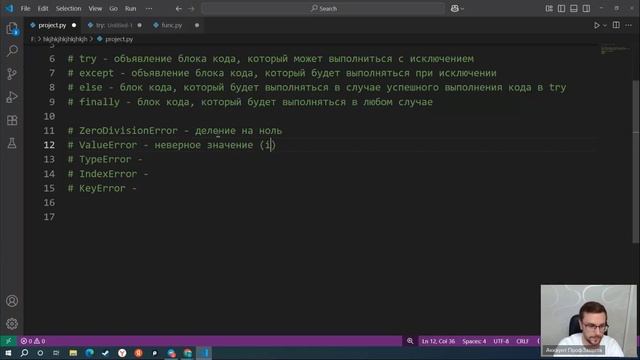The image size is (640, 360).
Task: Toggle the secondary side bar
Action: [586, 9]
